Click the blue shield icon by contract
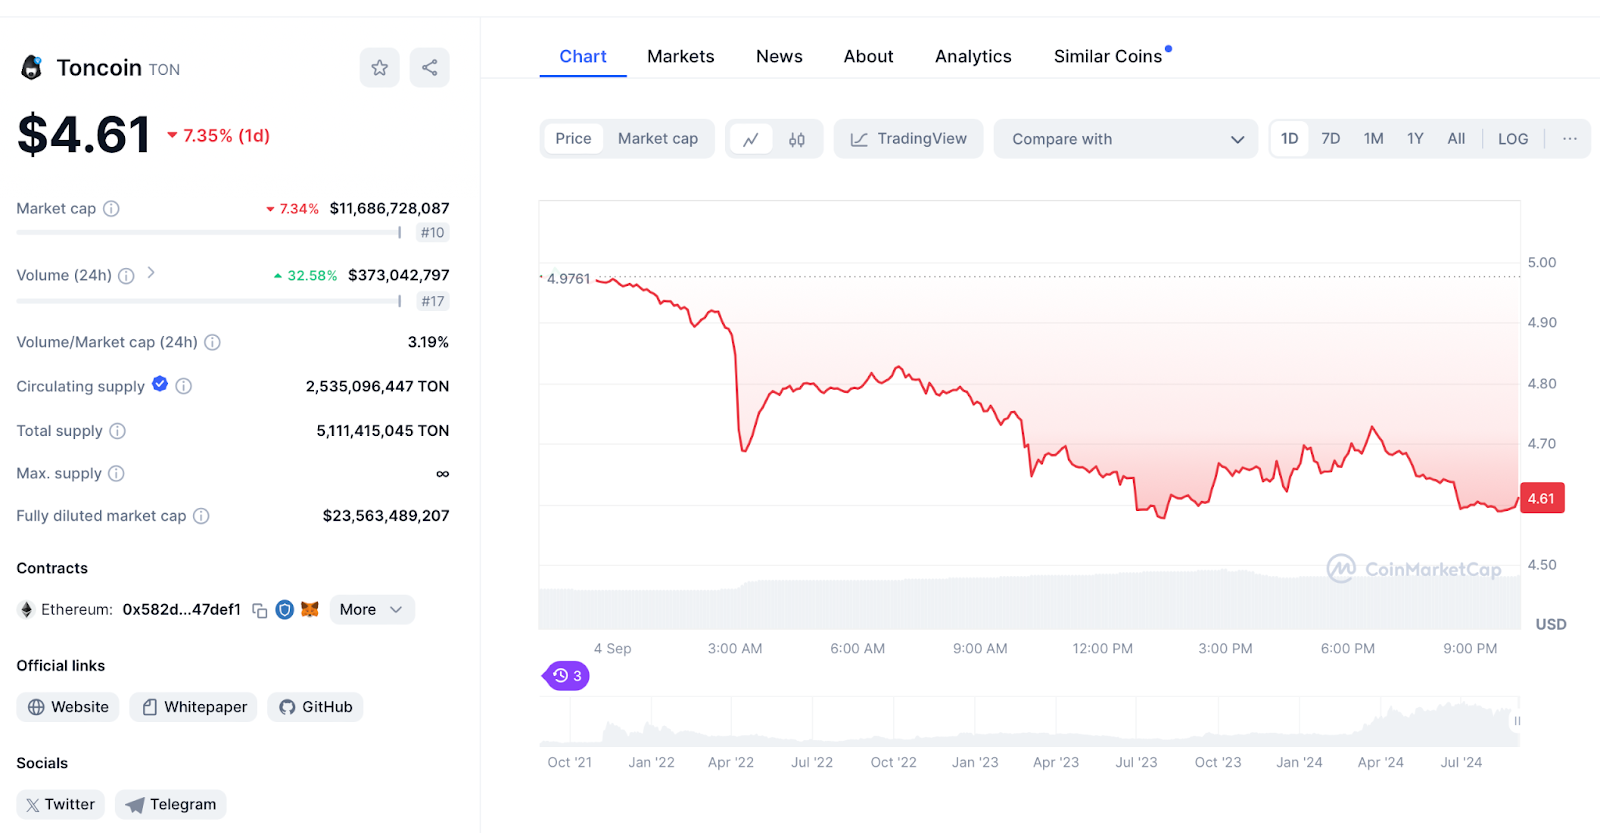 click(x=285, y=609)
